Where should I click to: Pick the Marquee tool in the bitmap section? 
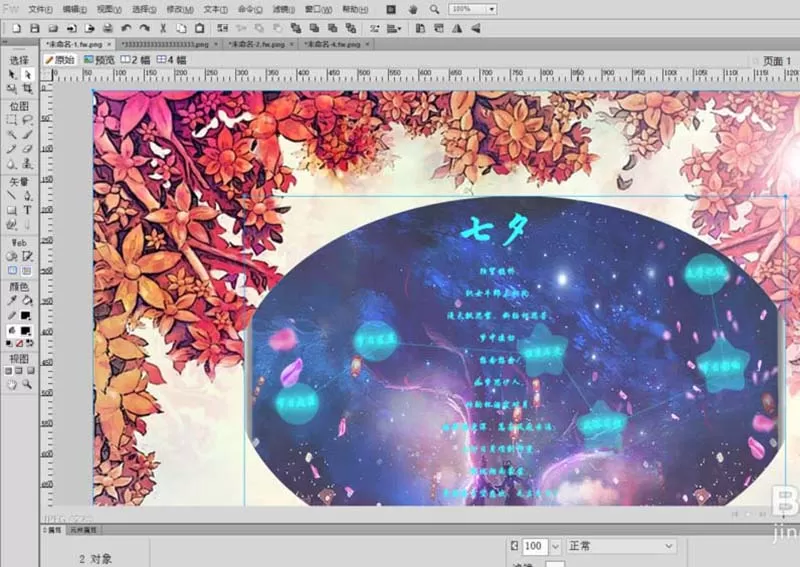pyautogui.click(x=12, y=120)
